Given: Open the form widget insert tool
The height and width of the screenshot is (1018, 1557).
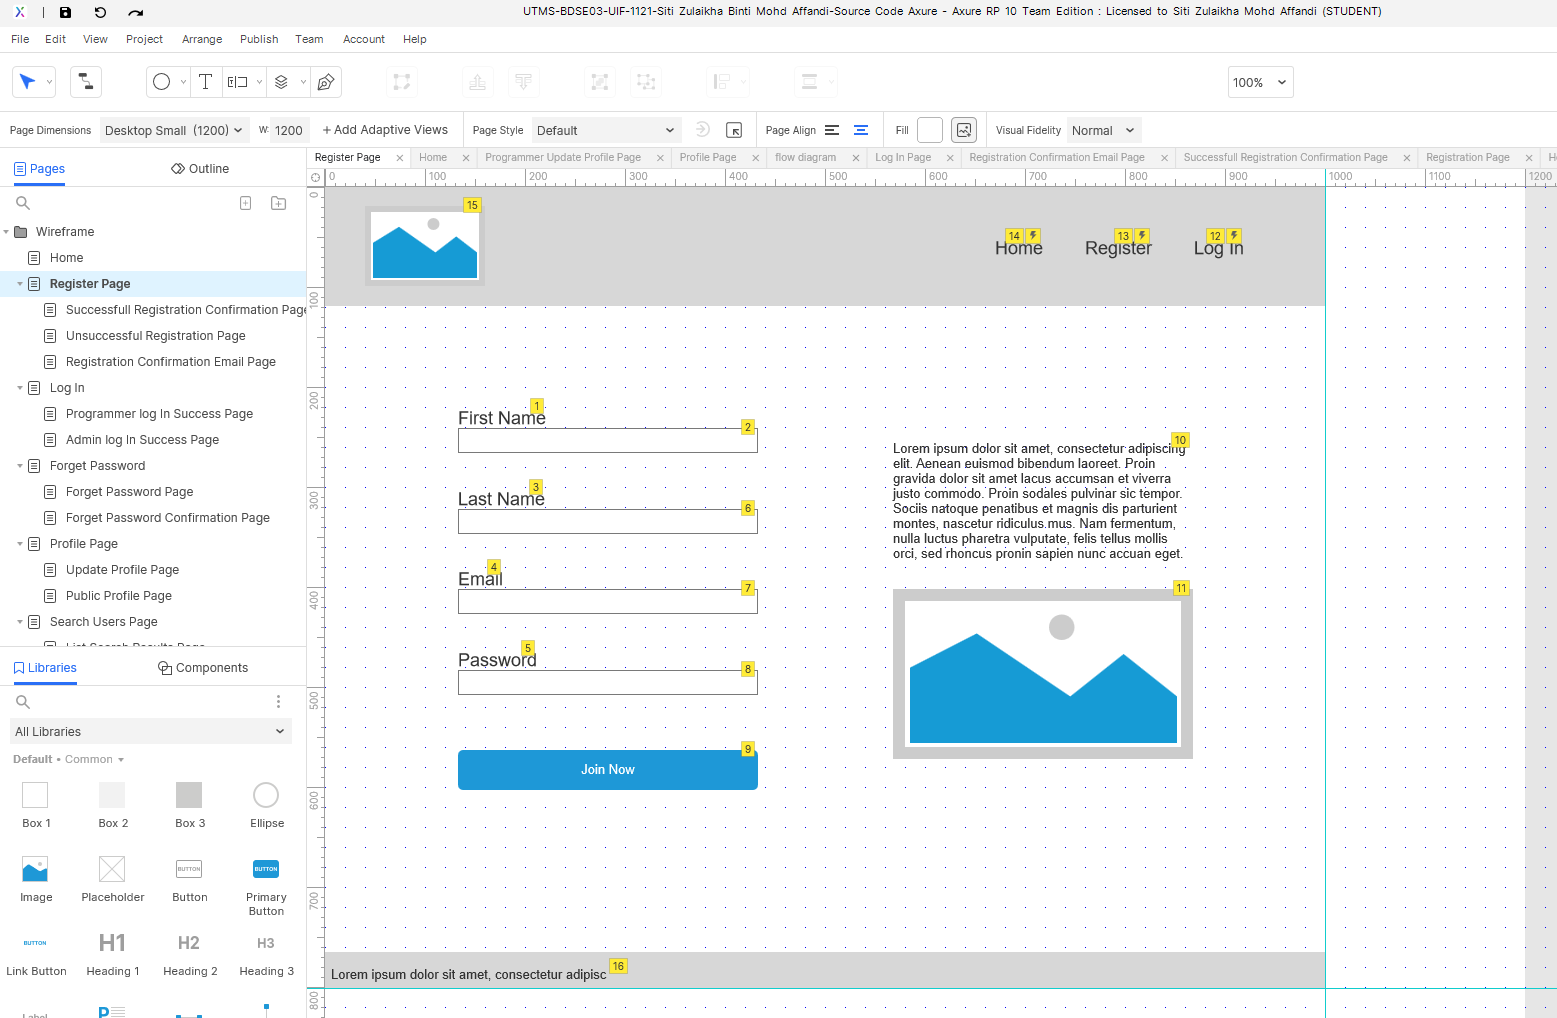Looking at the screenshot, I should click(238, 82).
